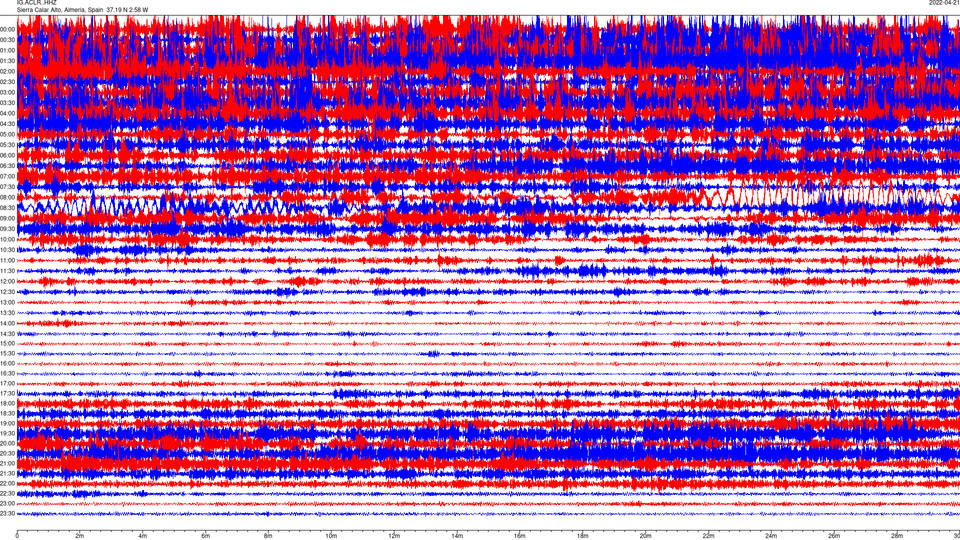Click the station code IG.ACLR..HHZ
Viewport: 960px width, 540px height.
click(36, 2)
